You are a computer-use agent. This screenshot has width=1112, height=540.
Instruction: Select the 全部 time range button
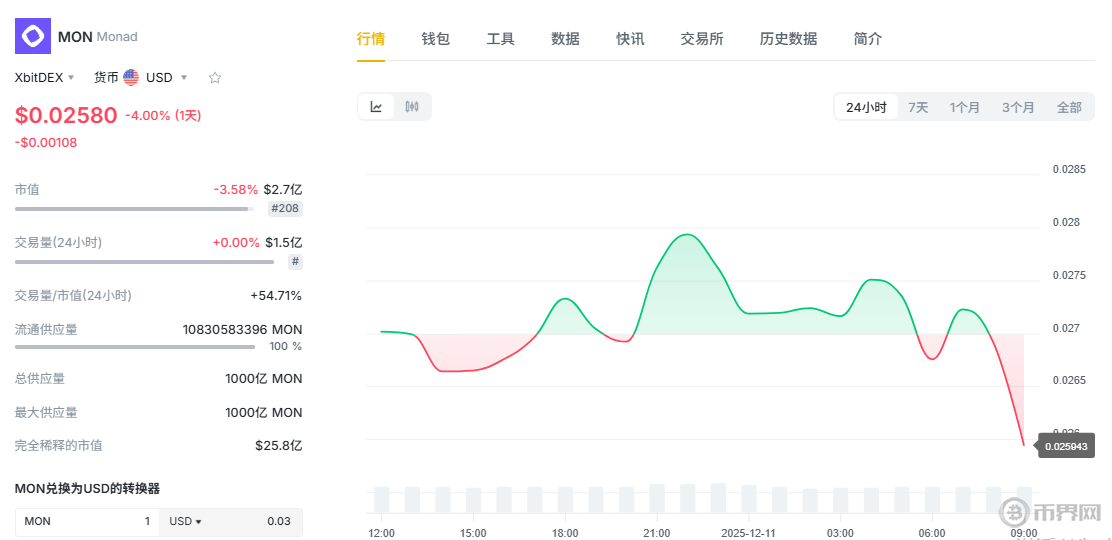(1069, 107)
